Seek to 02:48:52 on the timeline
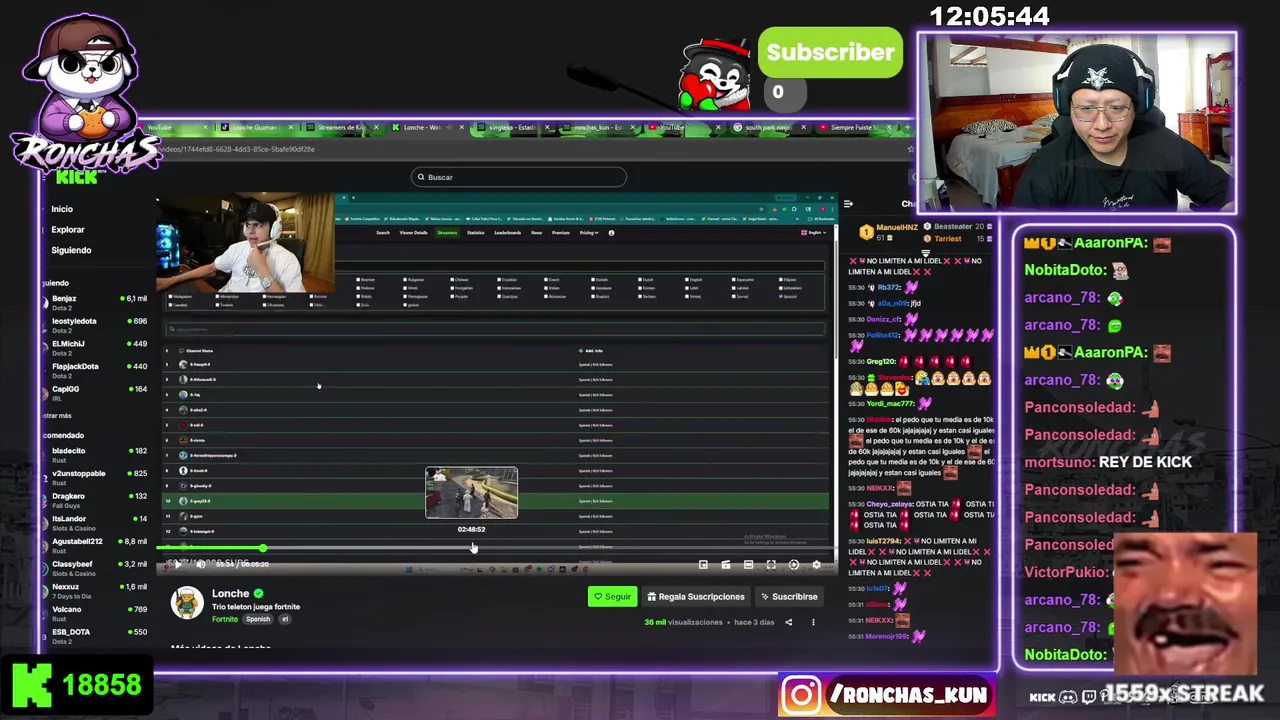The image size is (1280, 720). pos(472,548)
